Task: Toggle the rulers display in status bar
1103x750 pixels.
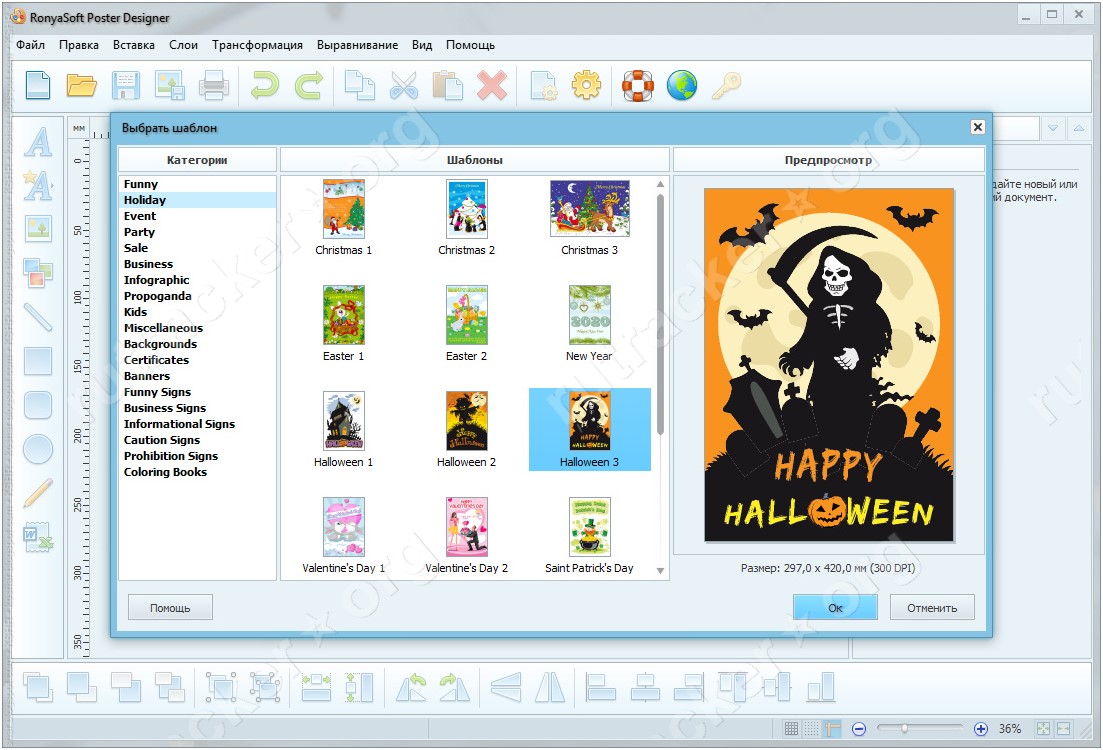Action: [x=831, y=729]
